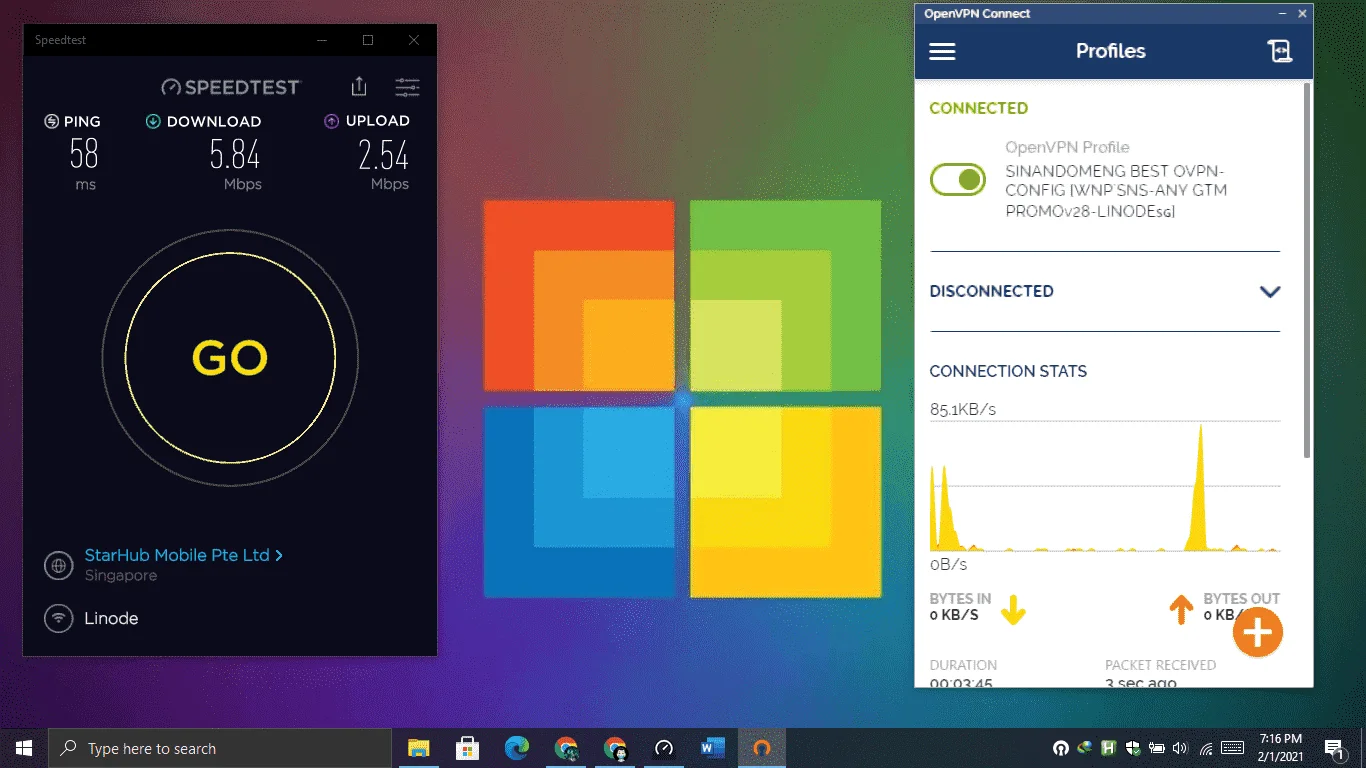Click the green H icon in system tray

click(x=1109, y=748)
